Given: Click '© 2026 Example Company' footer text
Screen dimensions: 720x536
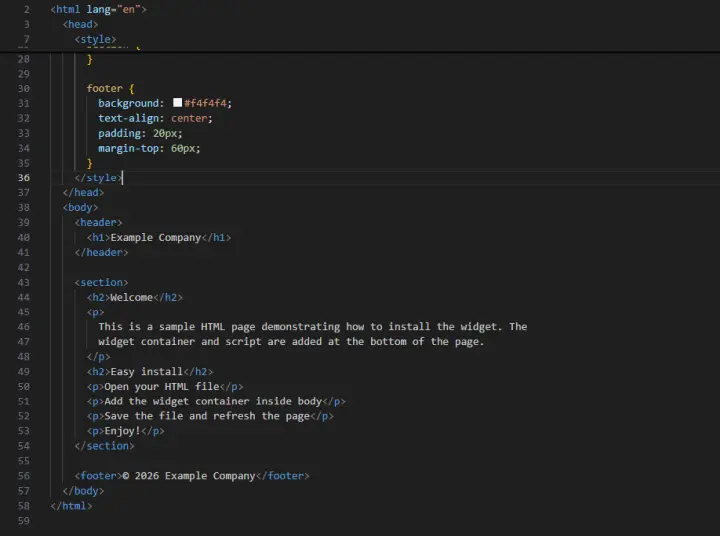Looking at the screenshot, I should tap(189, 475).
